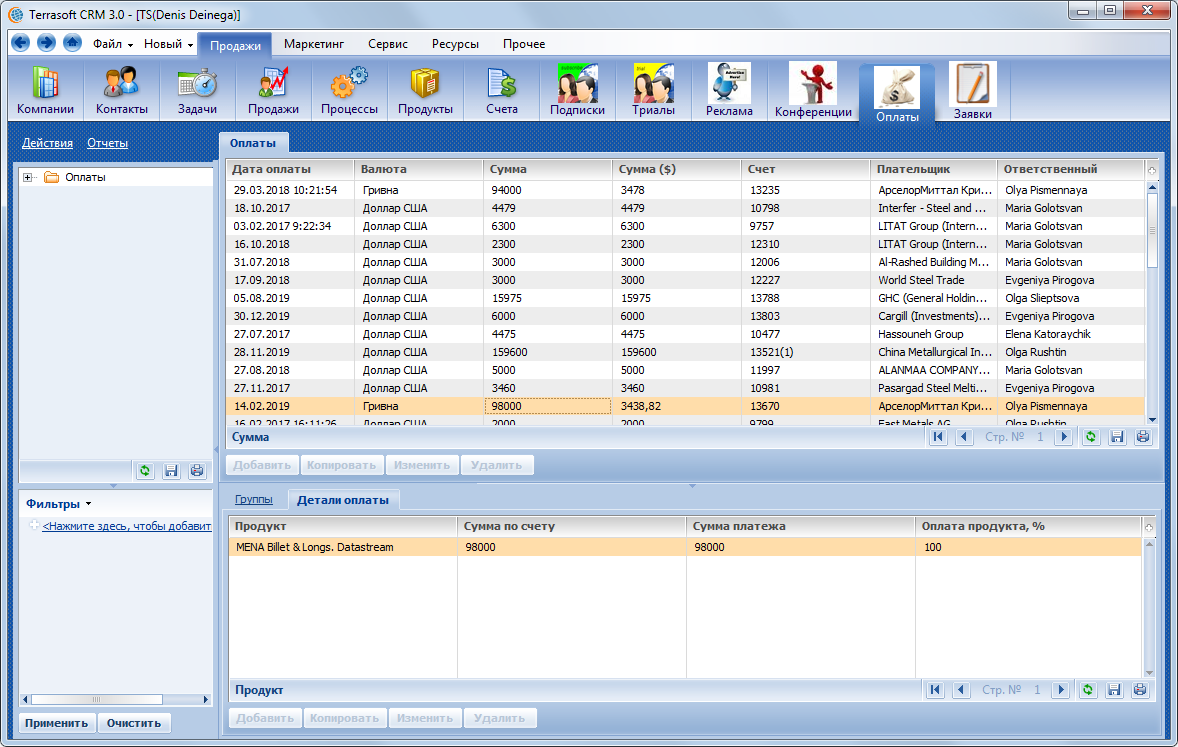
Task: Click Изменить under the Детали оплаты grid
Action: 424,718
